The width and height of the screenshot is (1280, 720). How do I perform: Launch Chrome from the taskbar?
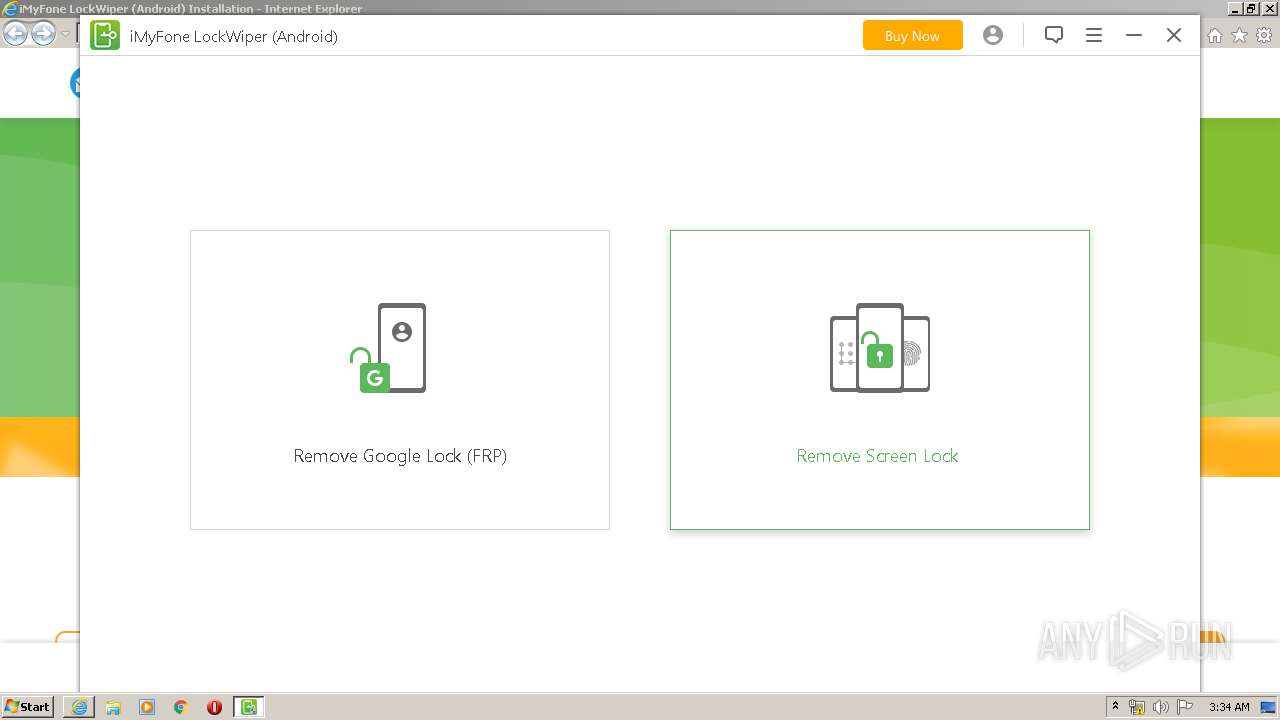coord(181,707)
